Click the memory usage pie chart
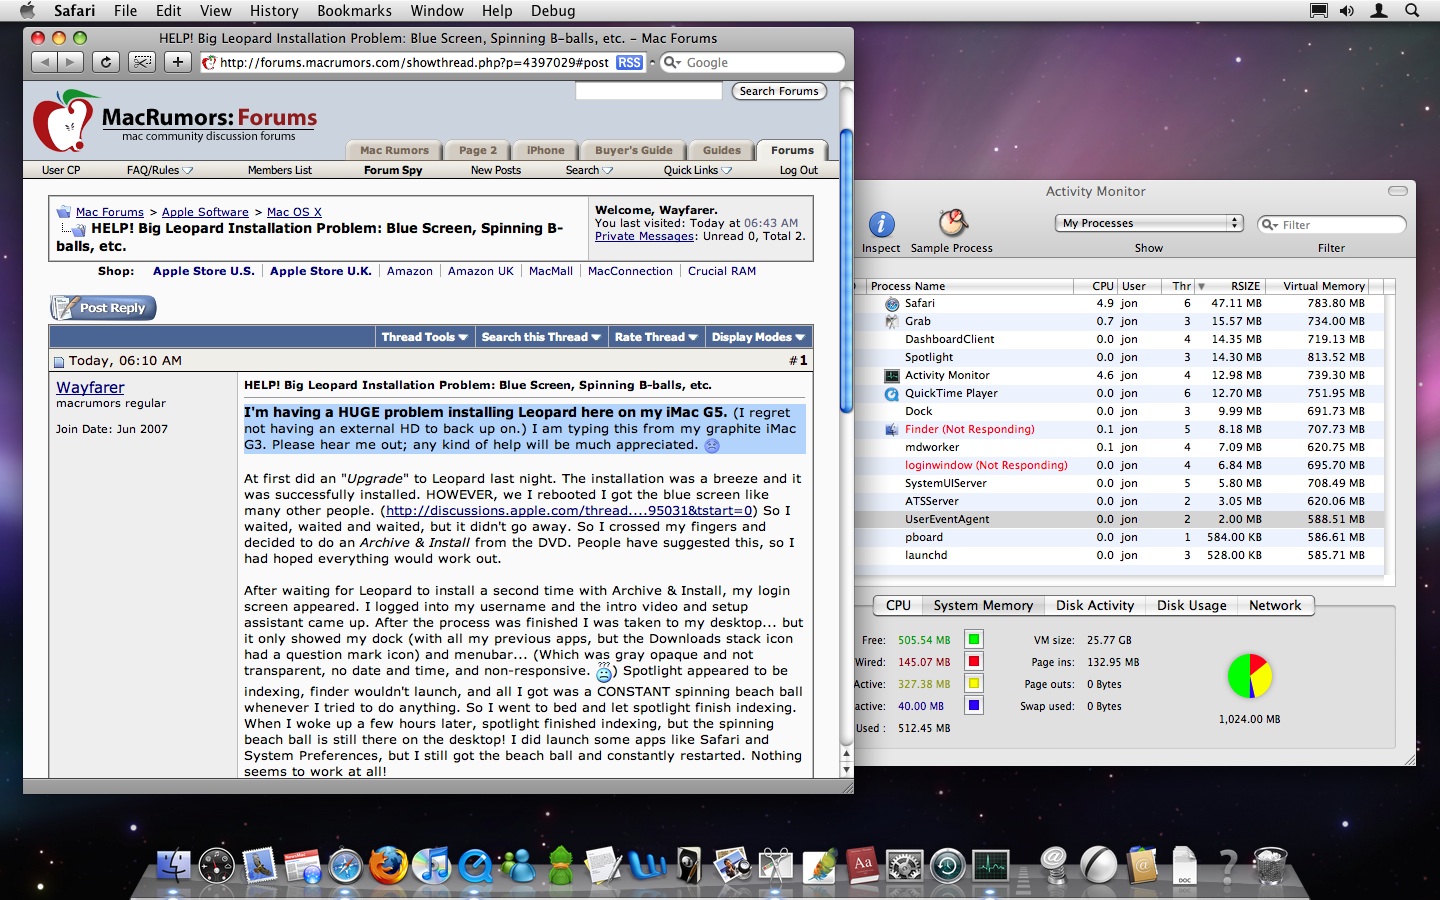The height and width of the screenshot is (900, 1440). (x=1249, y=676)
